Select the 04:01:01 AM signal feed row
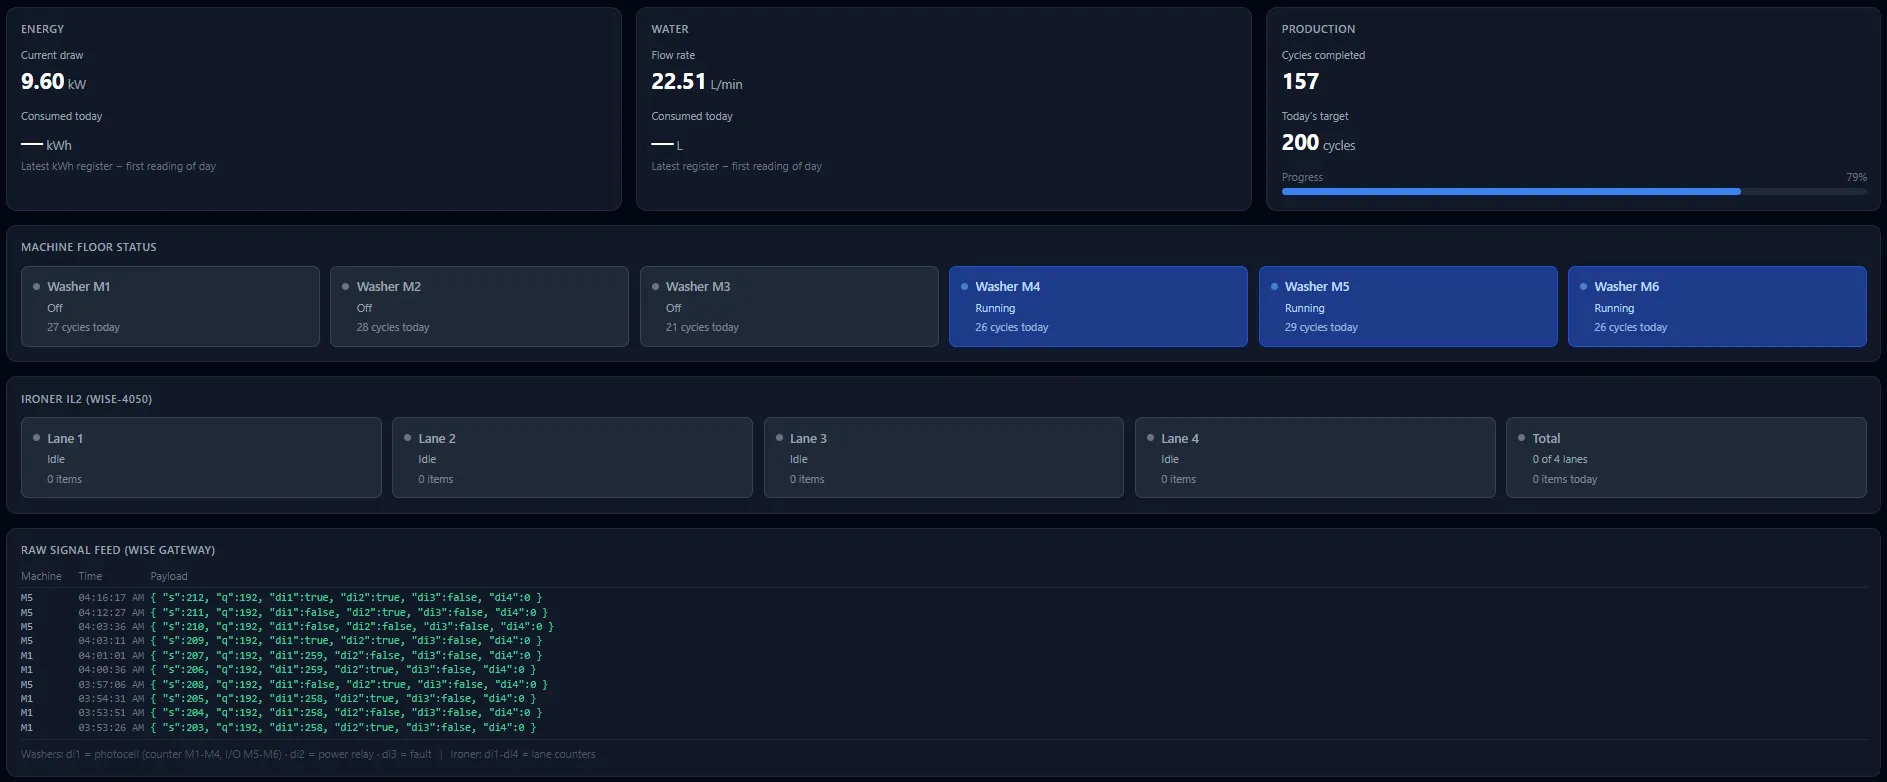 943,656
